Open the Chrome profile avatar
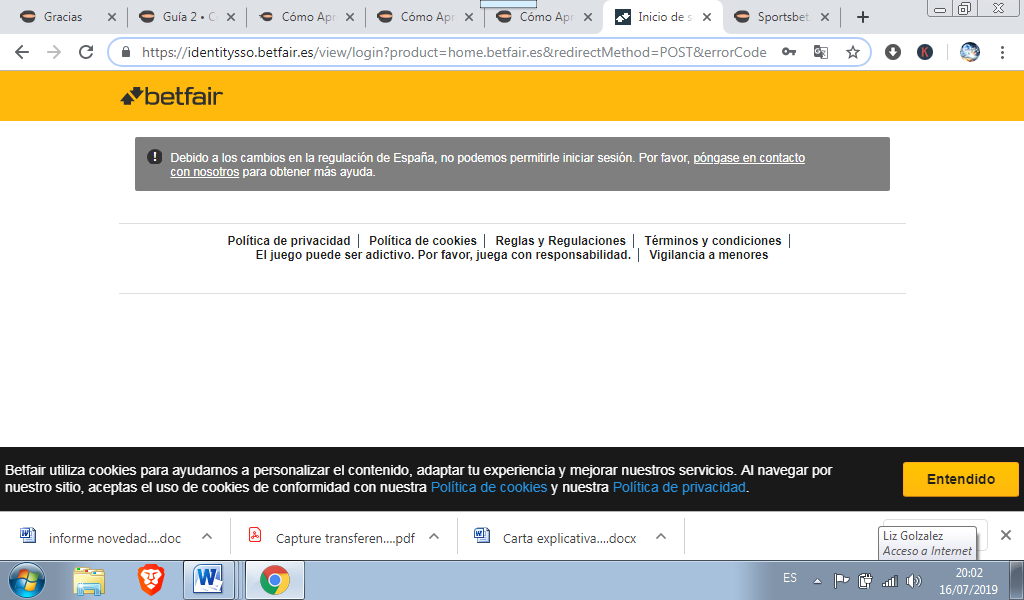The height and width of the screenshot is (600, 1024). (970, 52)
